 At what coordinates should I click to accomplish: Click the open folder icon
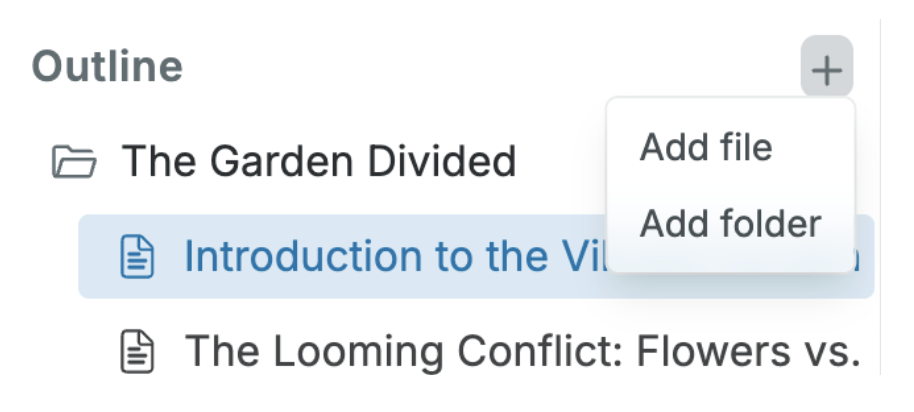coord(74,161)
